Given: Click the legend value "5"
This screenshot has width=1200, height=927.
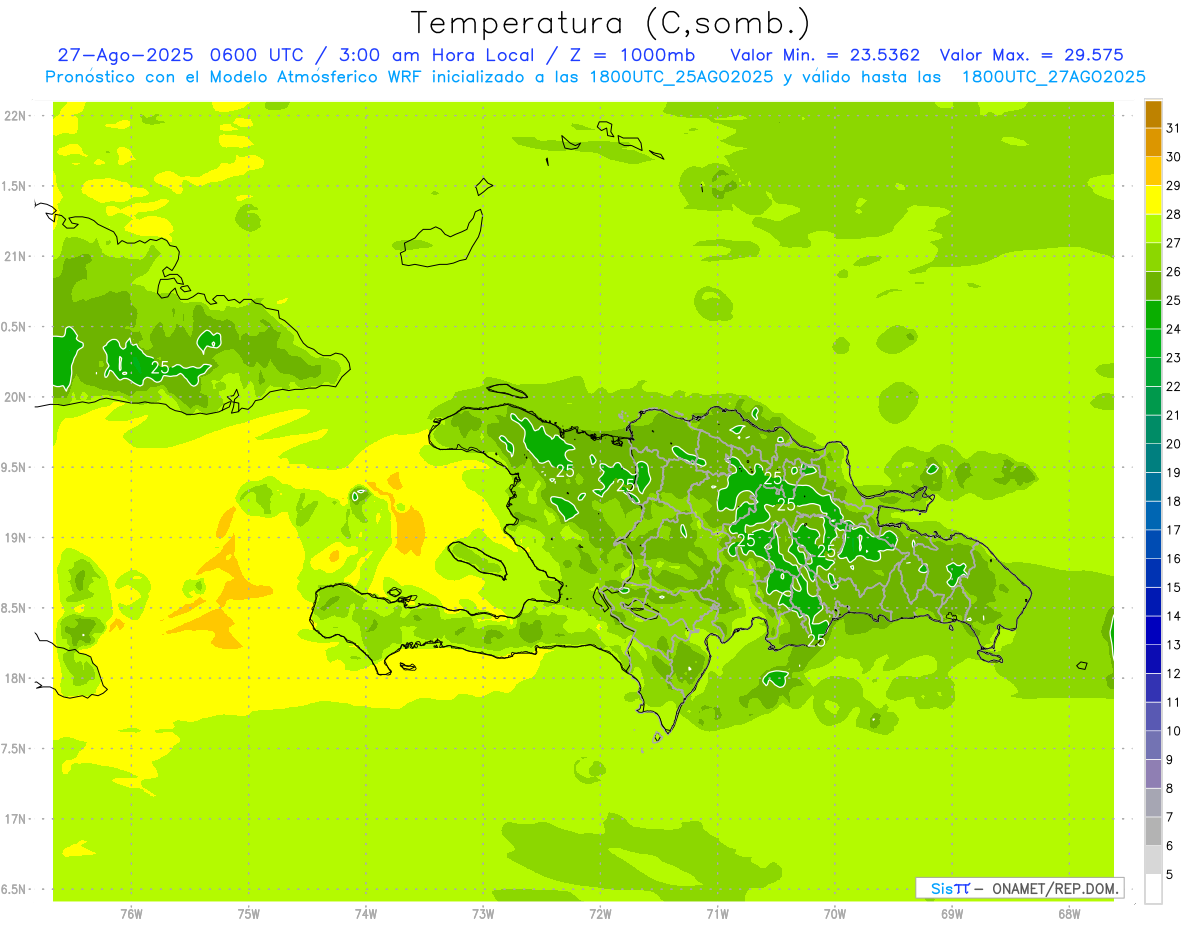Looking at the screenshot, I should pyautogui.click(x=1170, y=875).
